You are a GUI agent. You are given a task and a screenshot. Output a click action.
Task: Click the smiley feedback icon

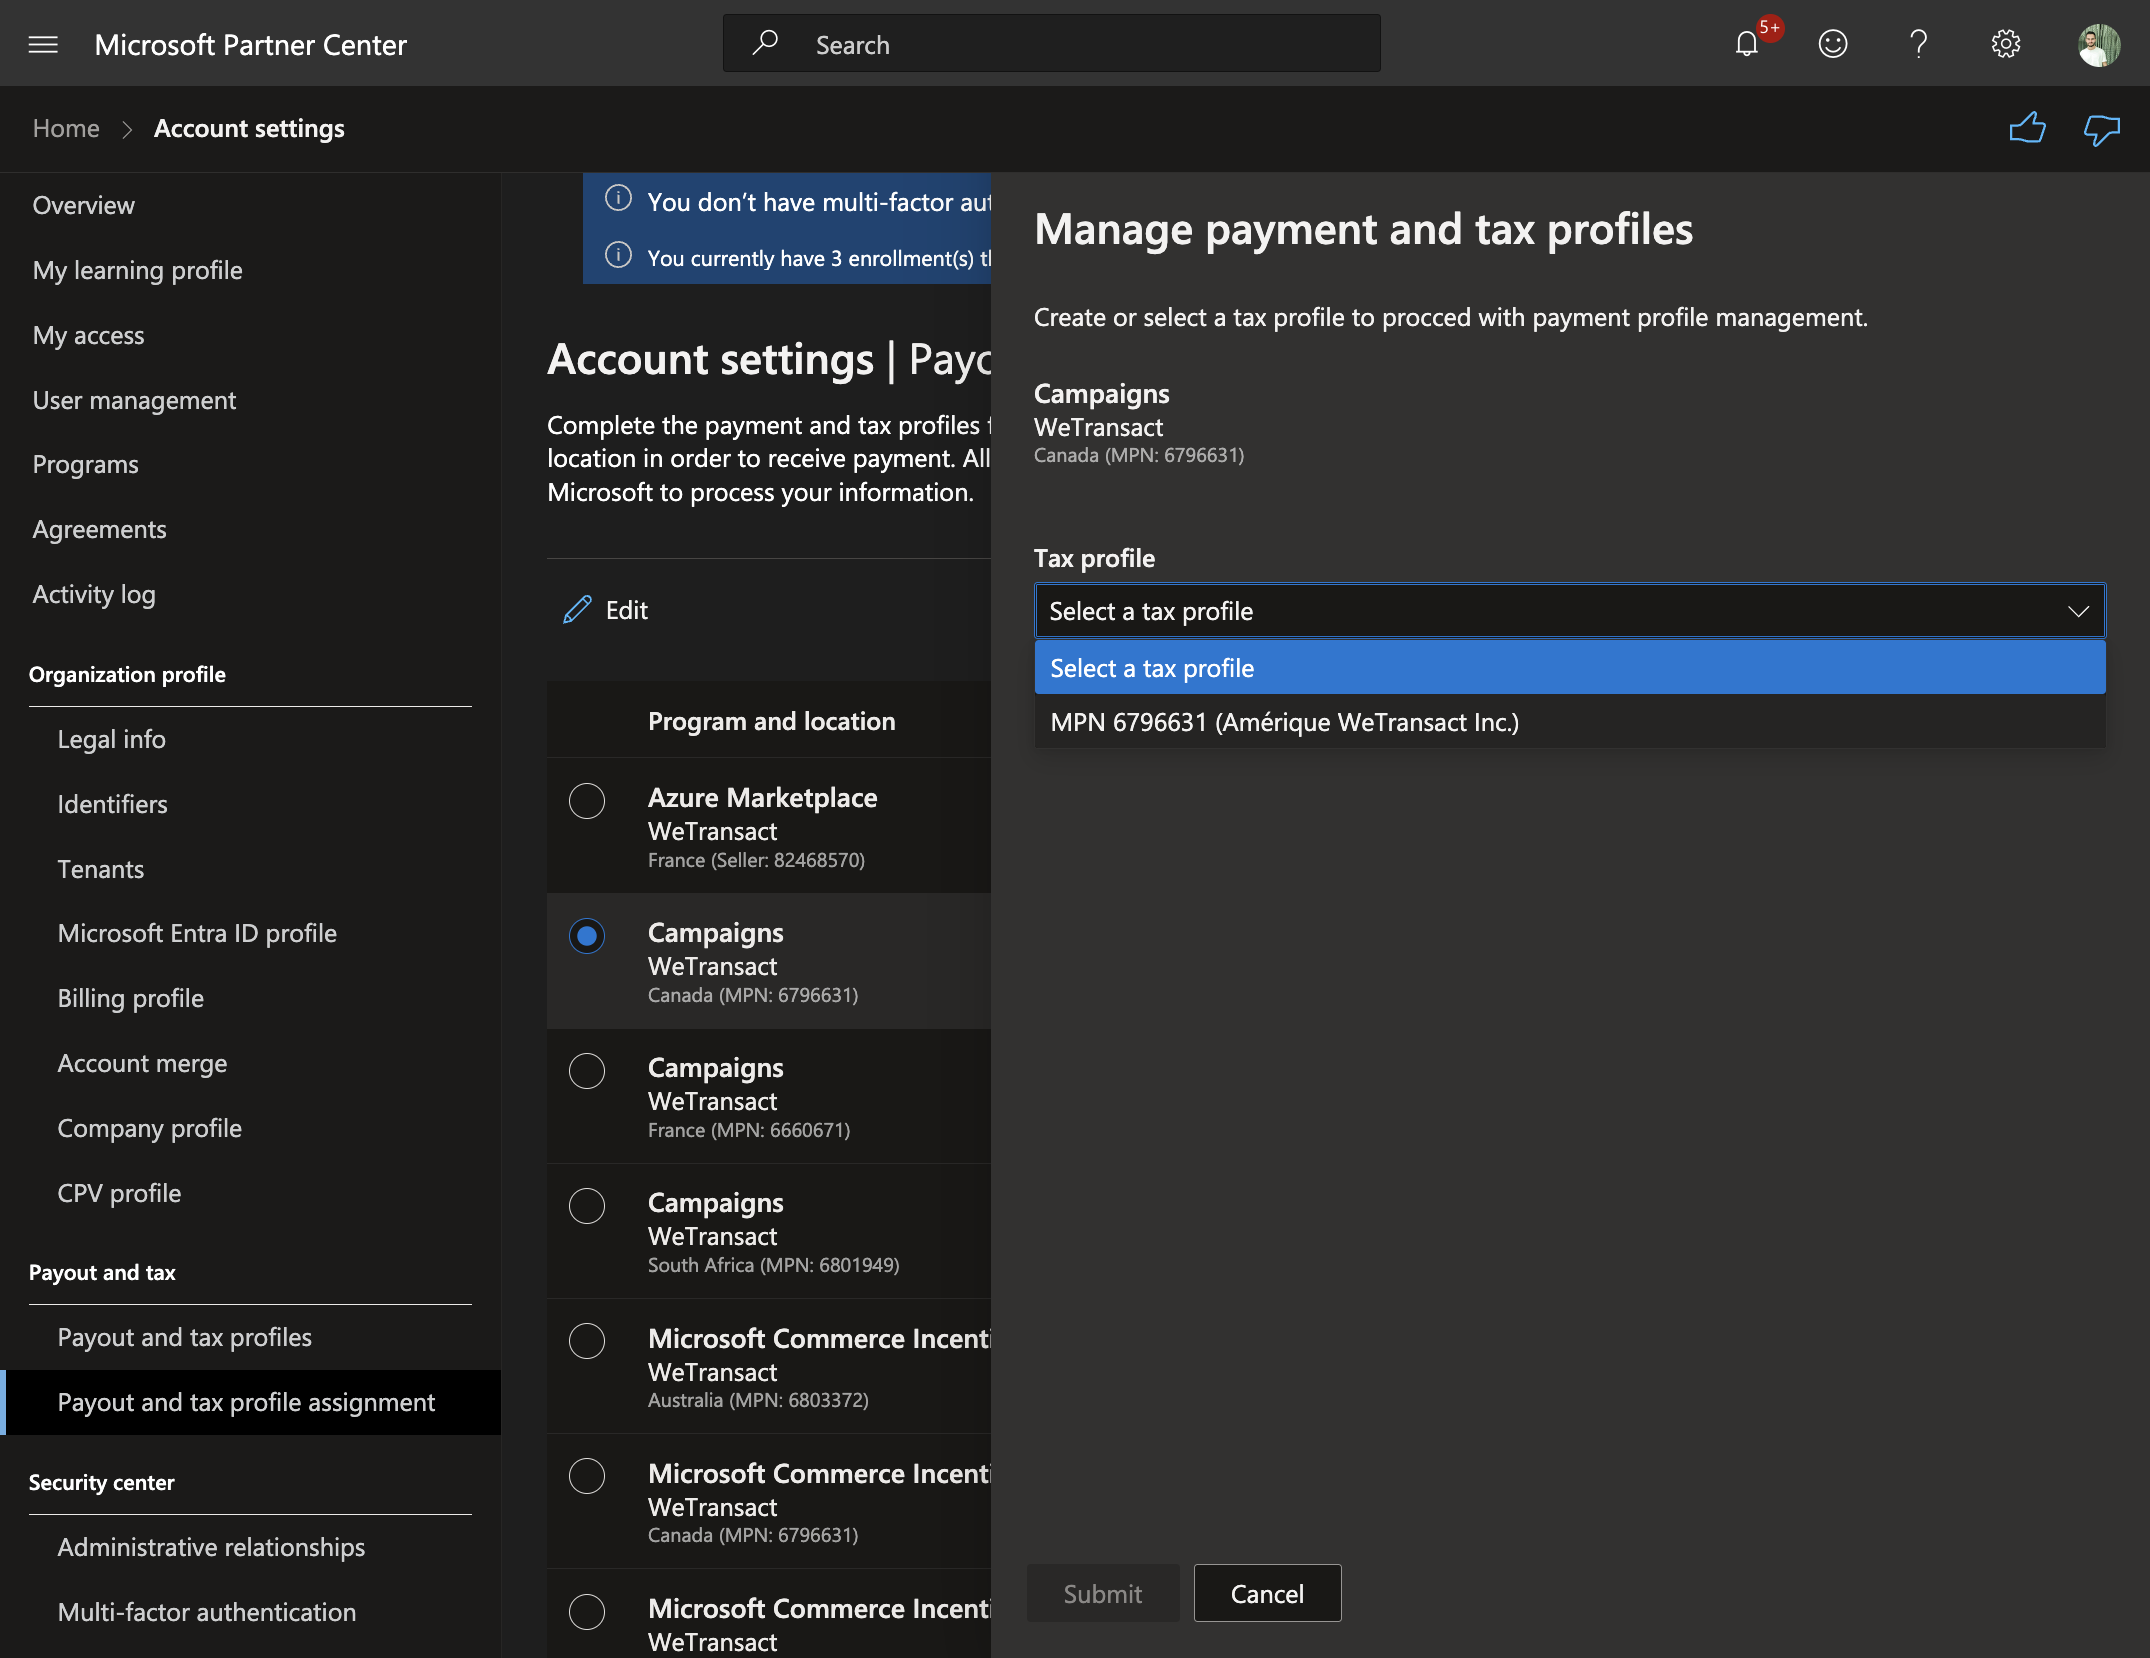pyautogui.click(x=1833, y=44)
